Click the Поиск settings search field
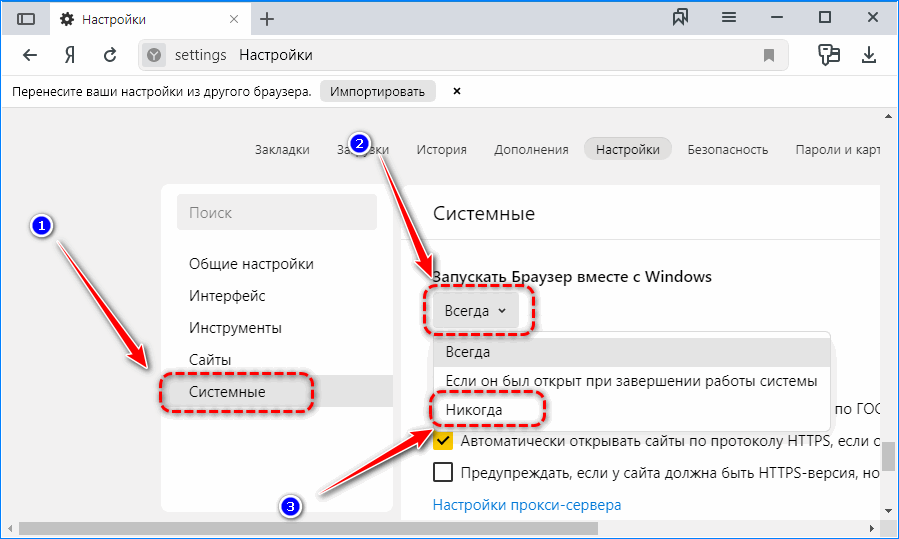Screen dimensions: 899x539 click(277, 213)
